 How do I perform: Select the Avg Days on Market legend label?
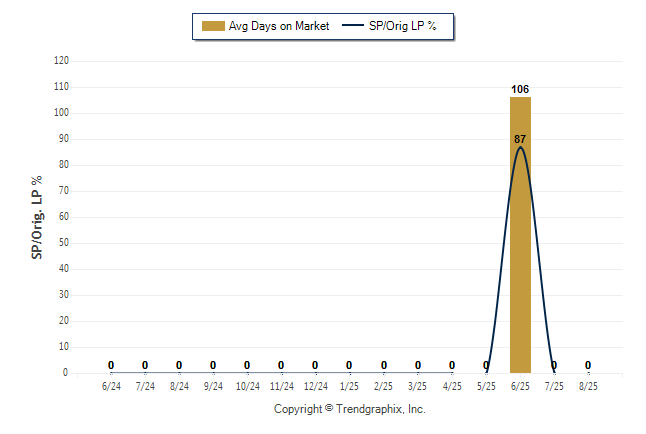[279, 26]
